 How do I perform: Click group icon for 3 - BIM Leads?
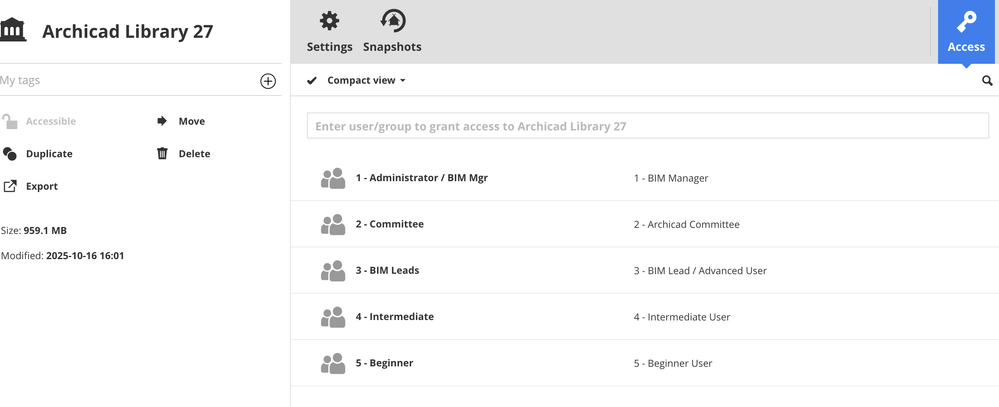tap(333, 271)
